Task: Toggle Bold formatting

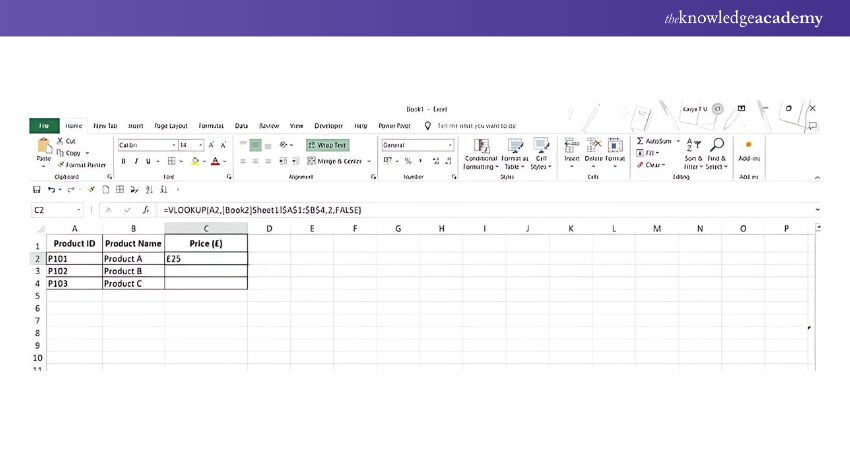Action: 123,161
